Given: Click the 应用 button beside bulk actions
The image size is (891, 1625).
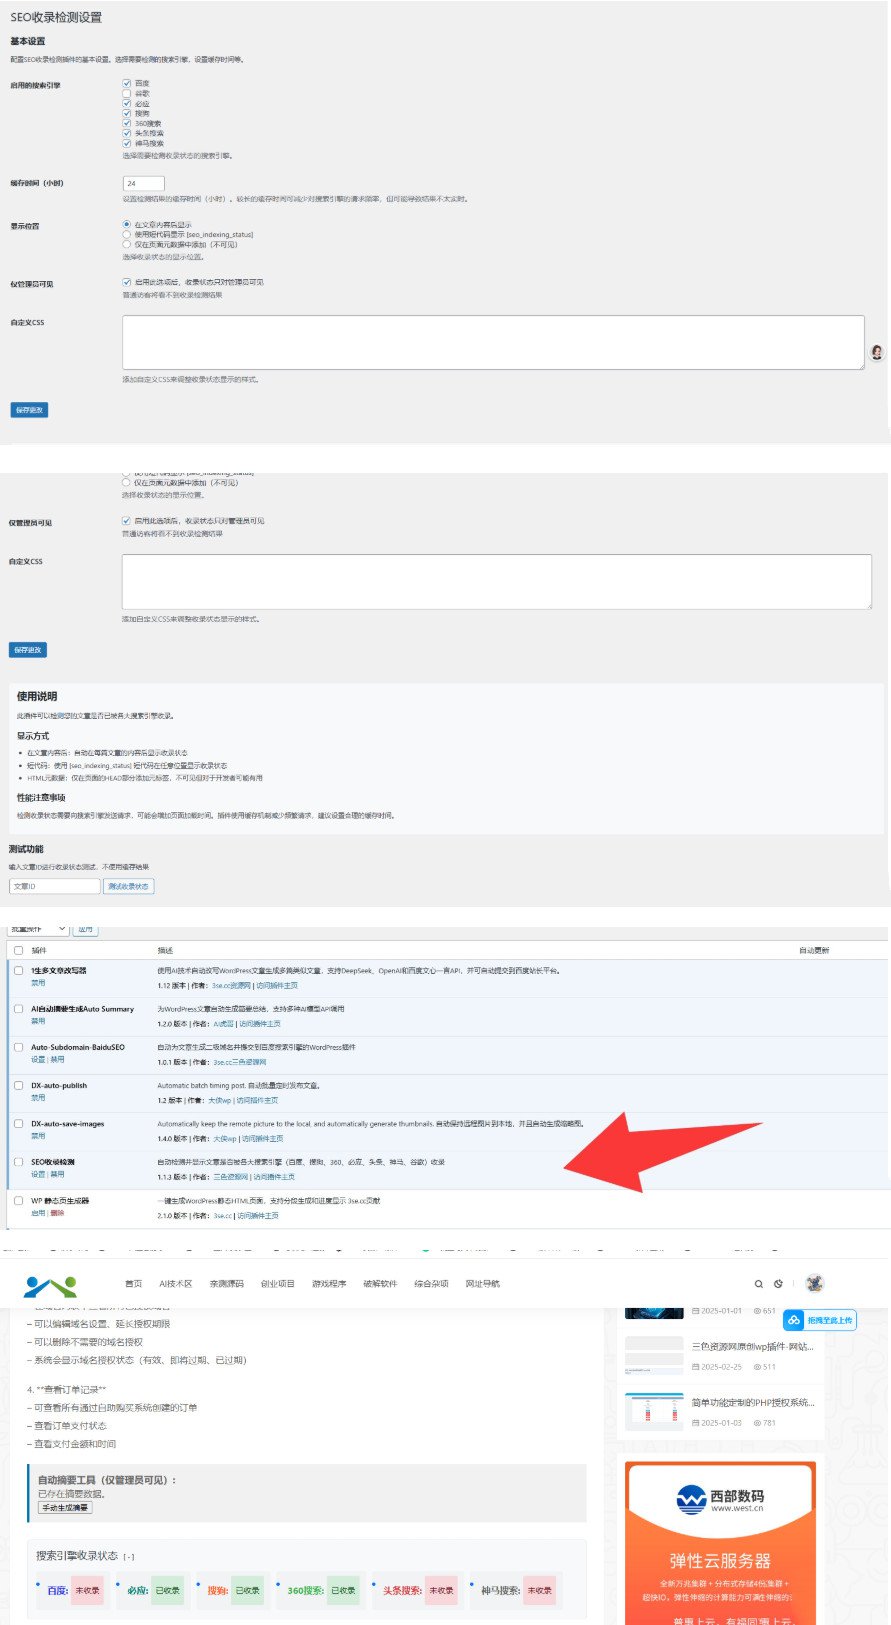Looking at the screenshot, I should click(x=85, y=929).
